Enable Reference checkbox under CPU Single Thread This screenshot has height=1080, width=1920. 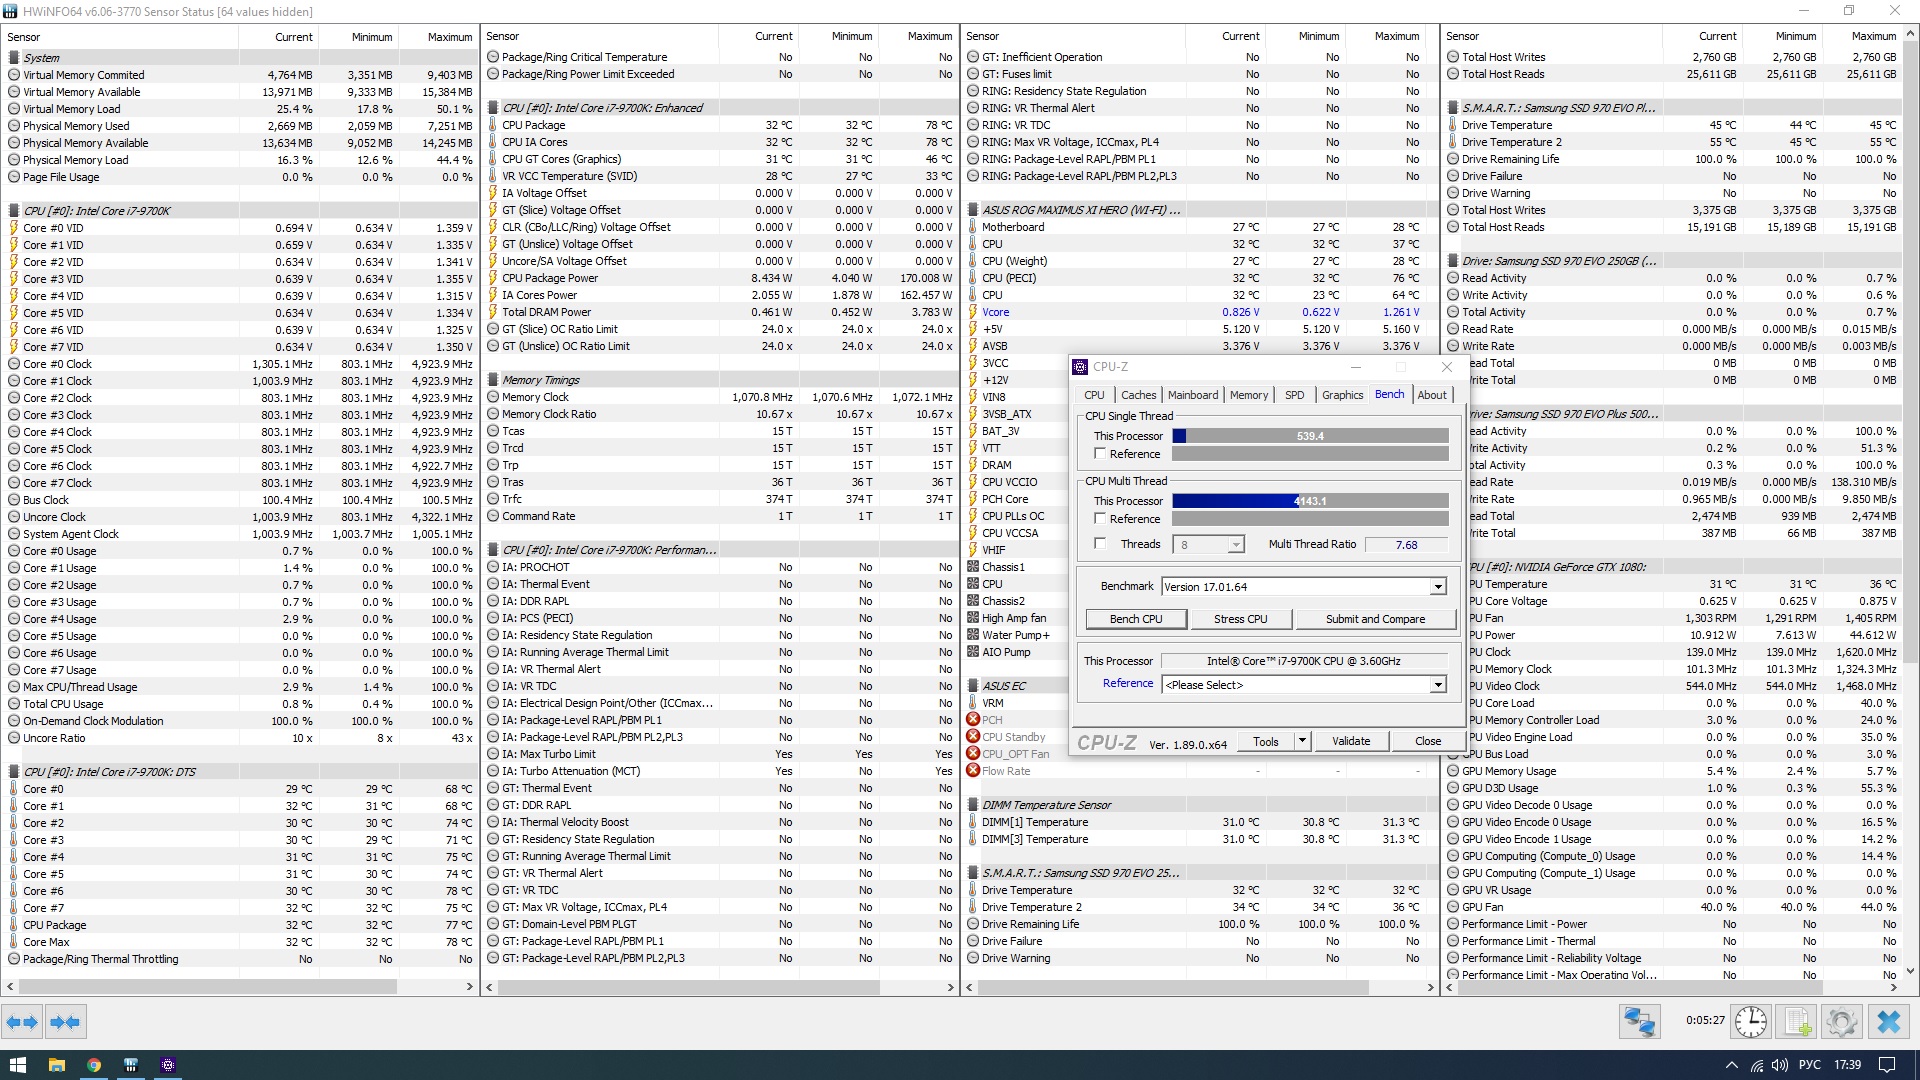tap(1100, 454)
